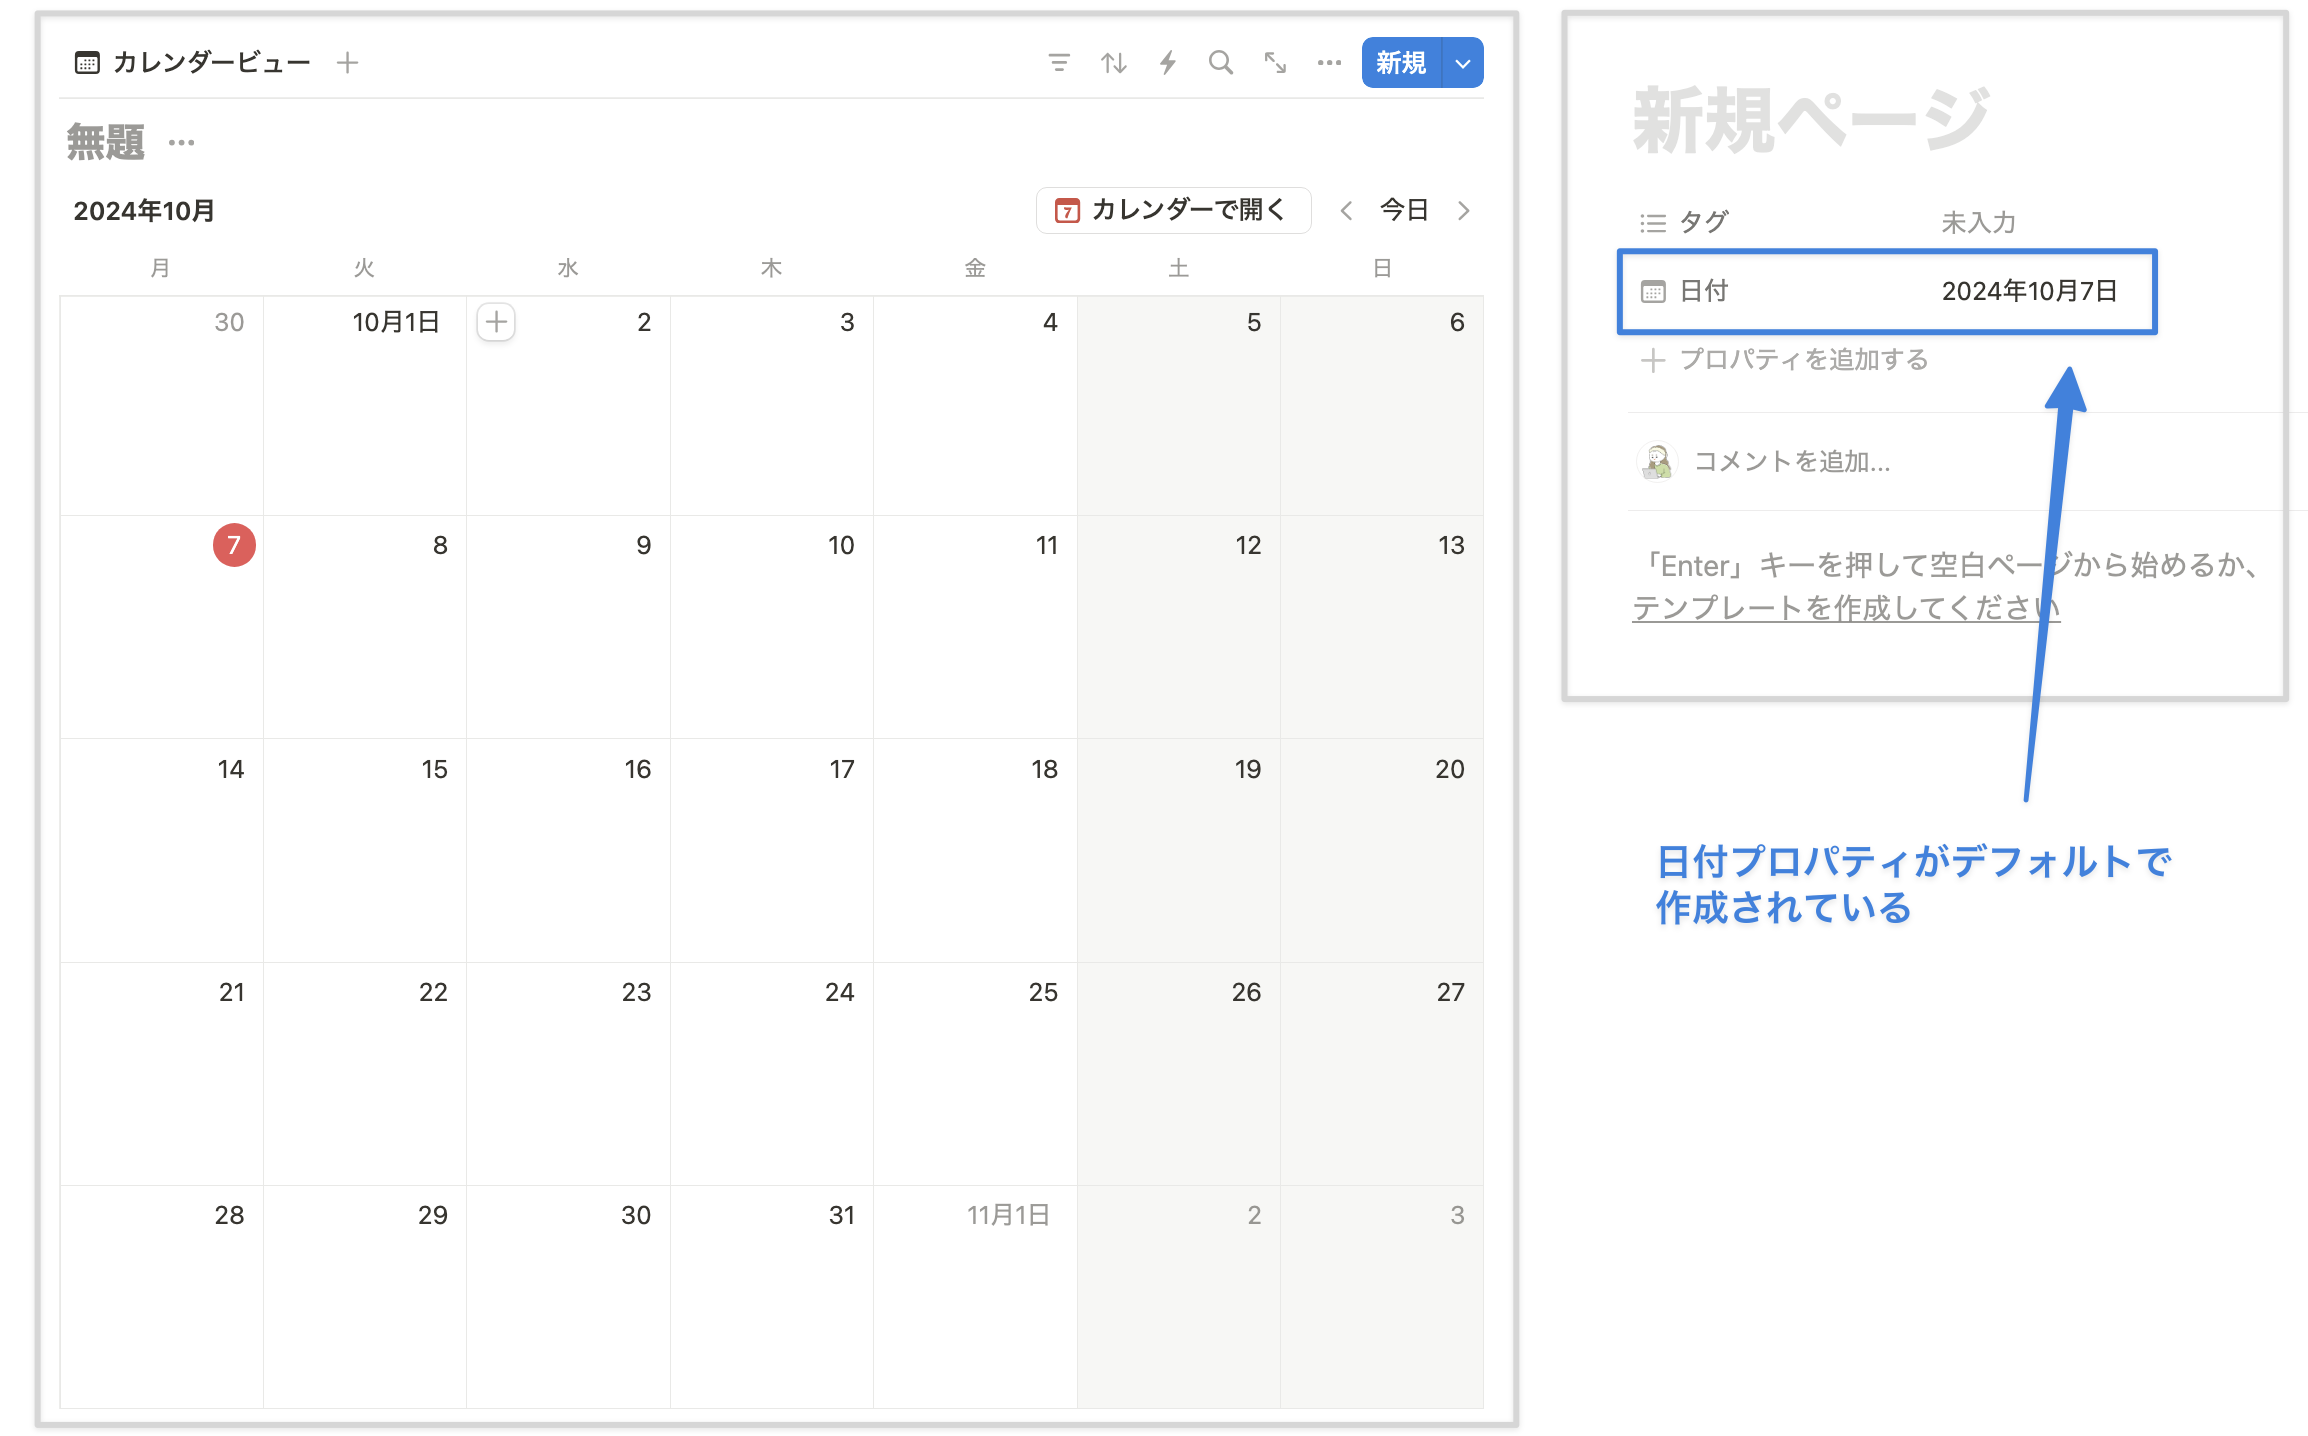Click the 2024年10月7日 date value
This screenshot has height=1436, width=2308.
[2030, 291]
